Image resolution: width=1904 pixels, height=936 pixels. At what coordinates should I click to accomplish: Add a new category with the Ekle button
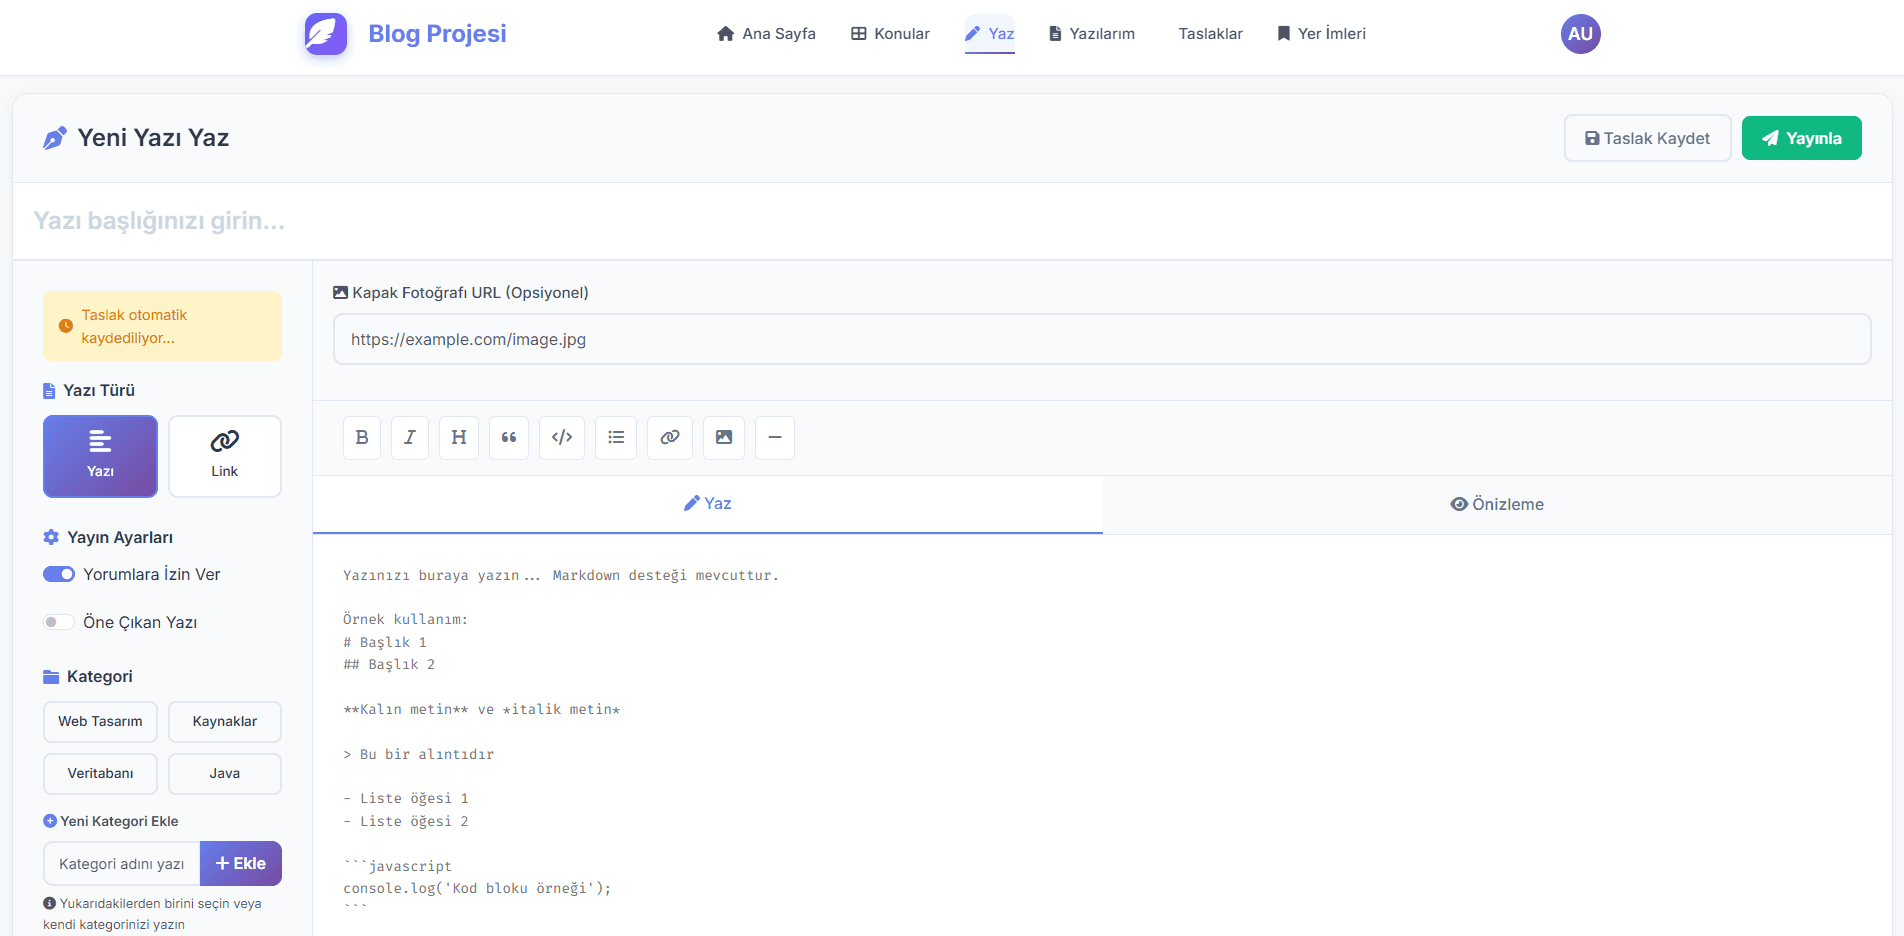240,862
